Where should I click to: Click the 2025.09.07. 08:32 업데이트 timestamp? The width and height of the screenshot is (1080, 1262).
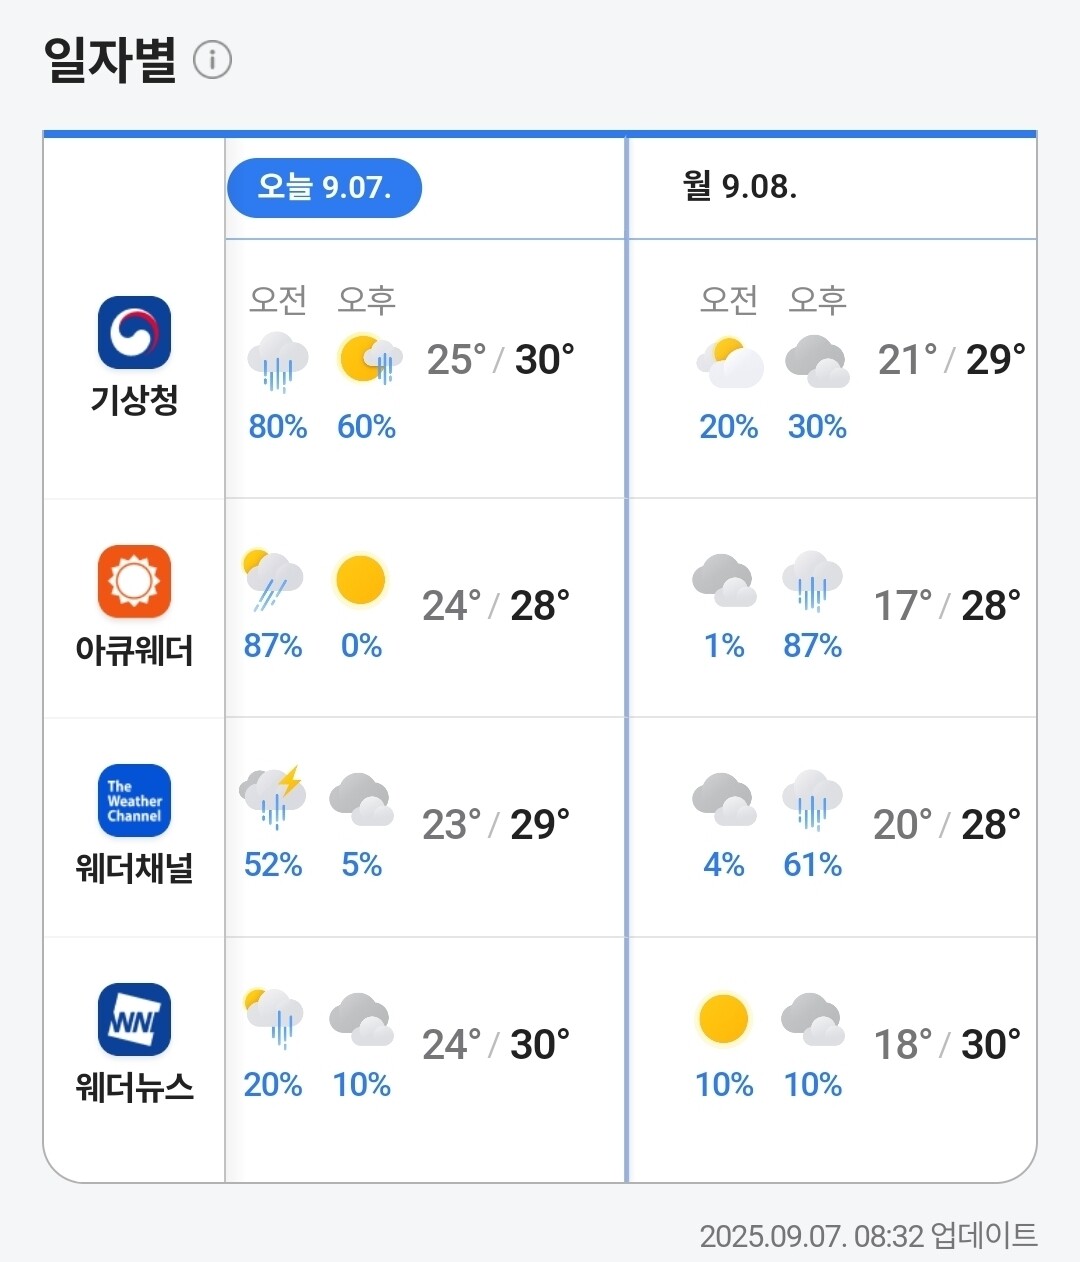click(x=868, y=1236)
